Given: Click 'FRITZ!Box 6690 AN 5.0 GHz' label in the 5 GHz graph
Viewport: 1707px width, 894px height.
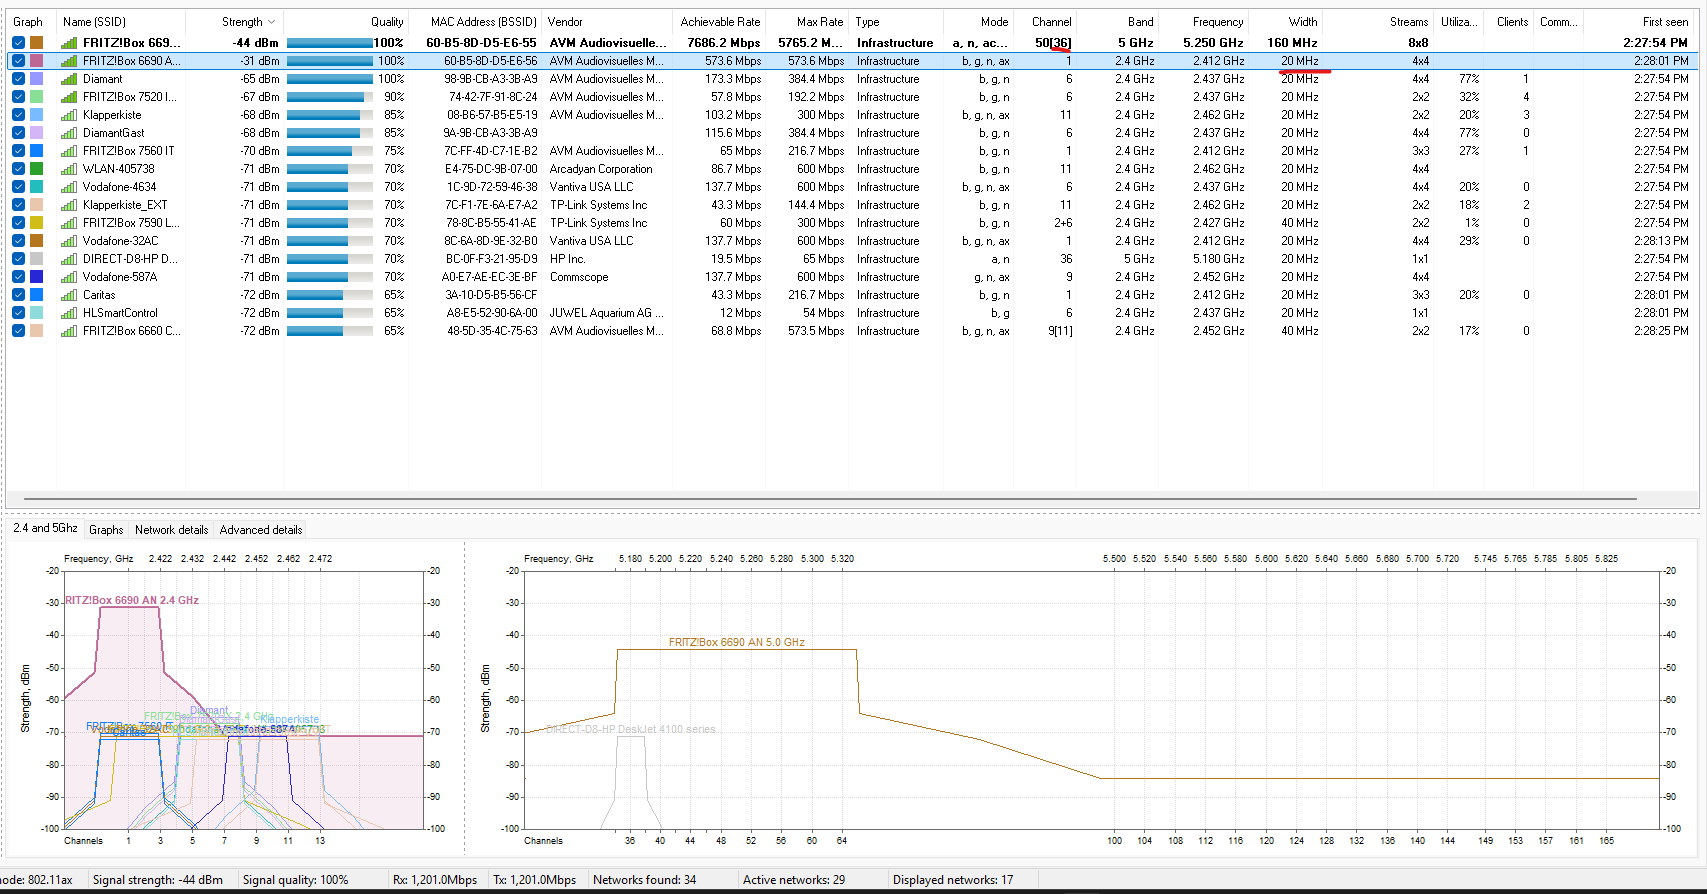Looking at the screenshot, I should pos(737,642).
